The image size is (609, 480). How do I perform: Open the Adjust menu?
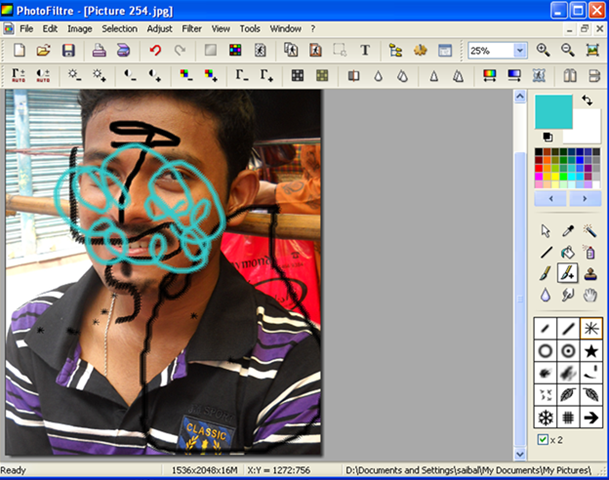pyautogui.click(x=159, y=29)
